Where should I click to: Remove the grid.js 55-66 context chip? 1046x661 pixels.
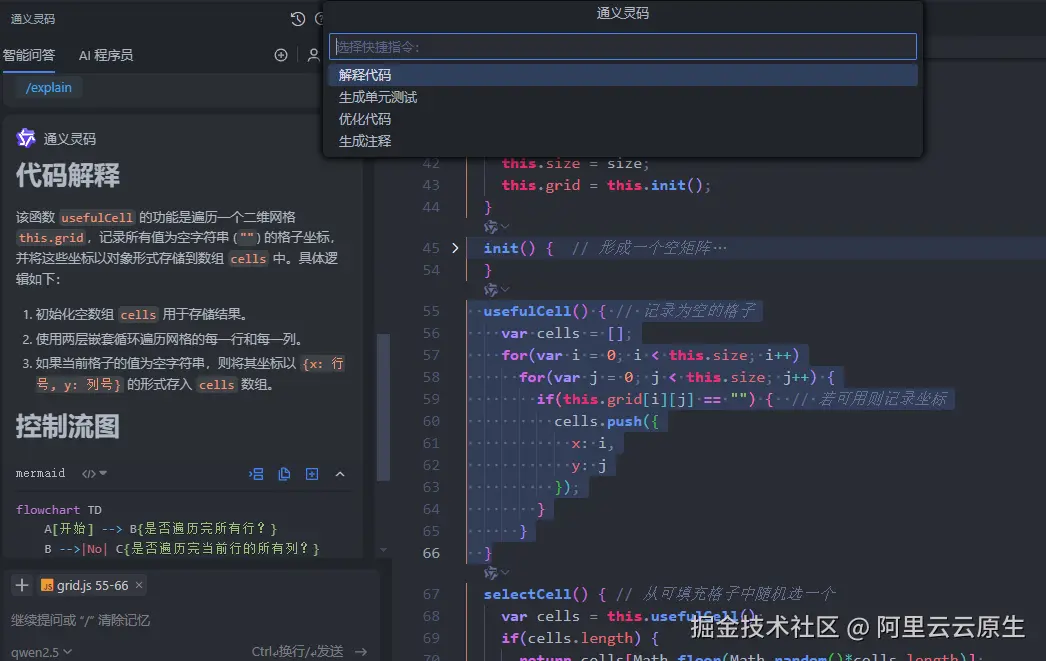coord(139,585)
